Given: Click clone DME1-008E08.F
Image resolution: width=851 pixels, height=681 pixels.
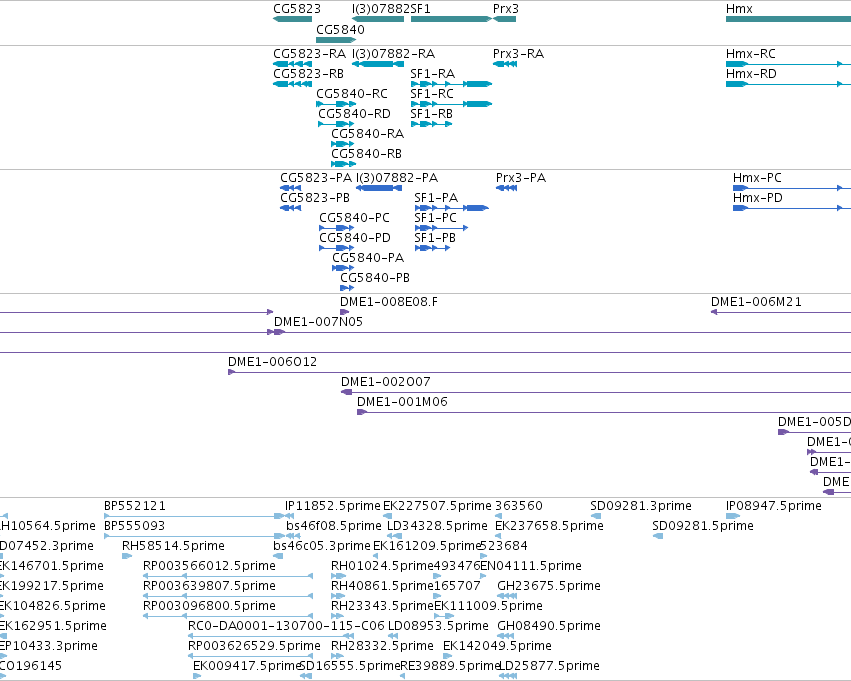Looking at the screenshot, I should (x=389, y=302).
